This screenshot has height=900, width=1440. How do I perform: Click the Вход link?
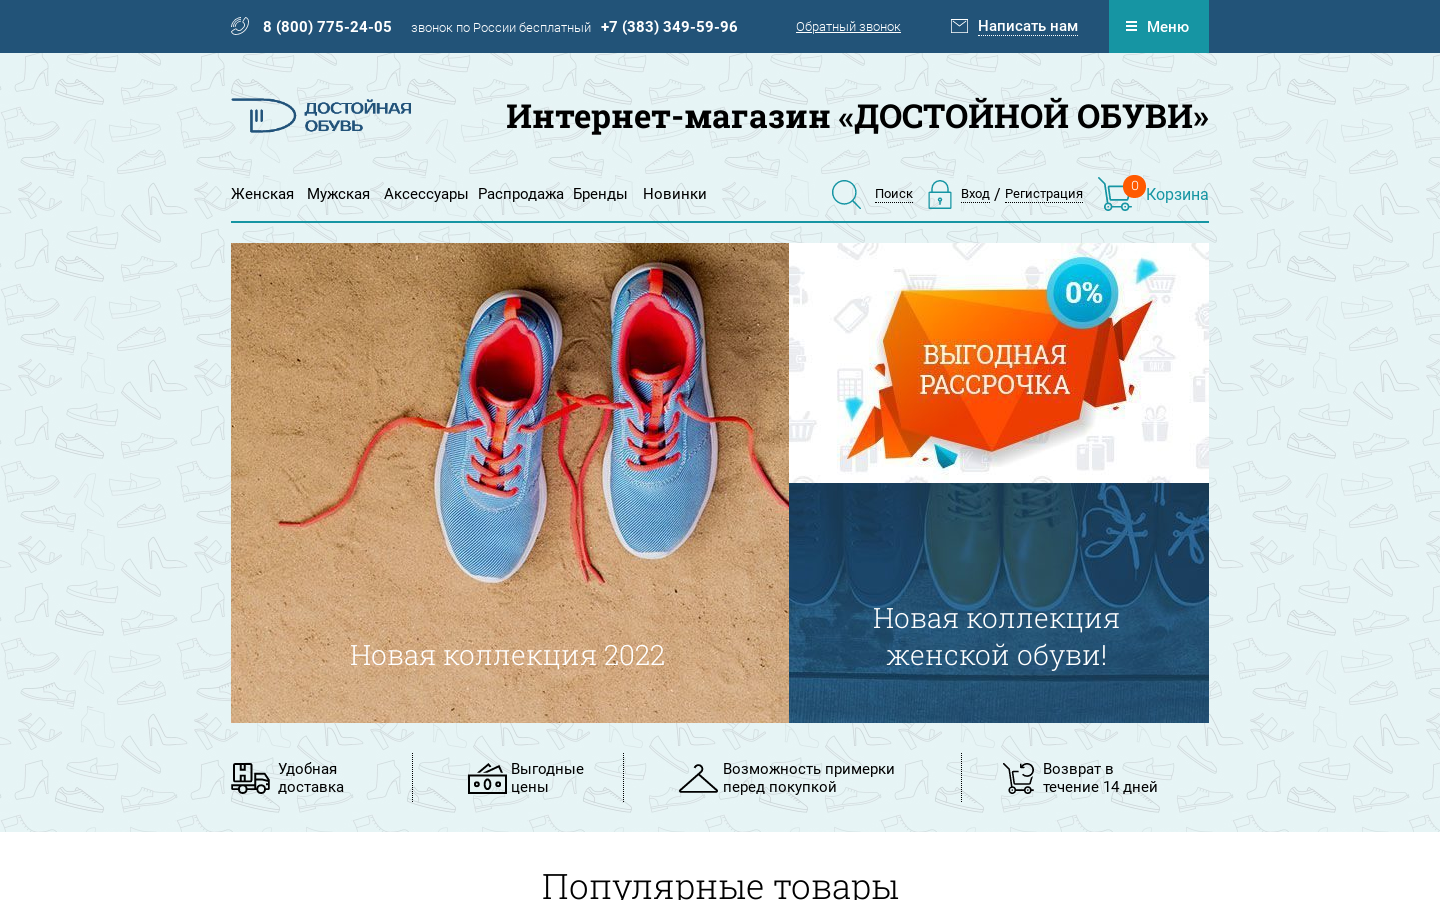975,194
